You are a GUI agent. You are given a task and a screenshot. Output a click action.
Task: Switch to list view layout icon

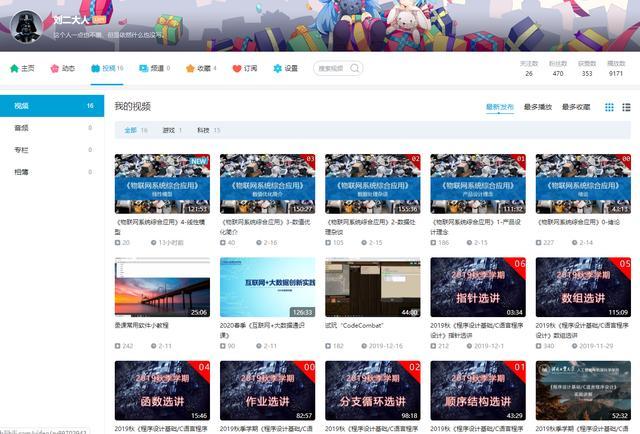coord(626,106)
